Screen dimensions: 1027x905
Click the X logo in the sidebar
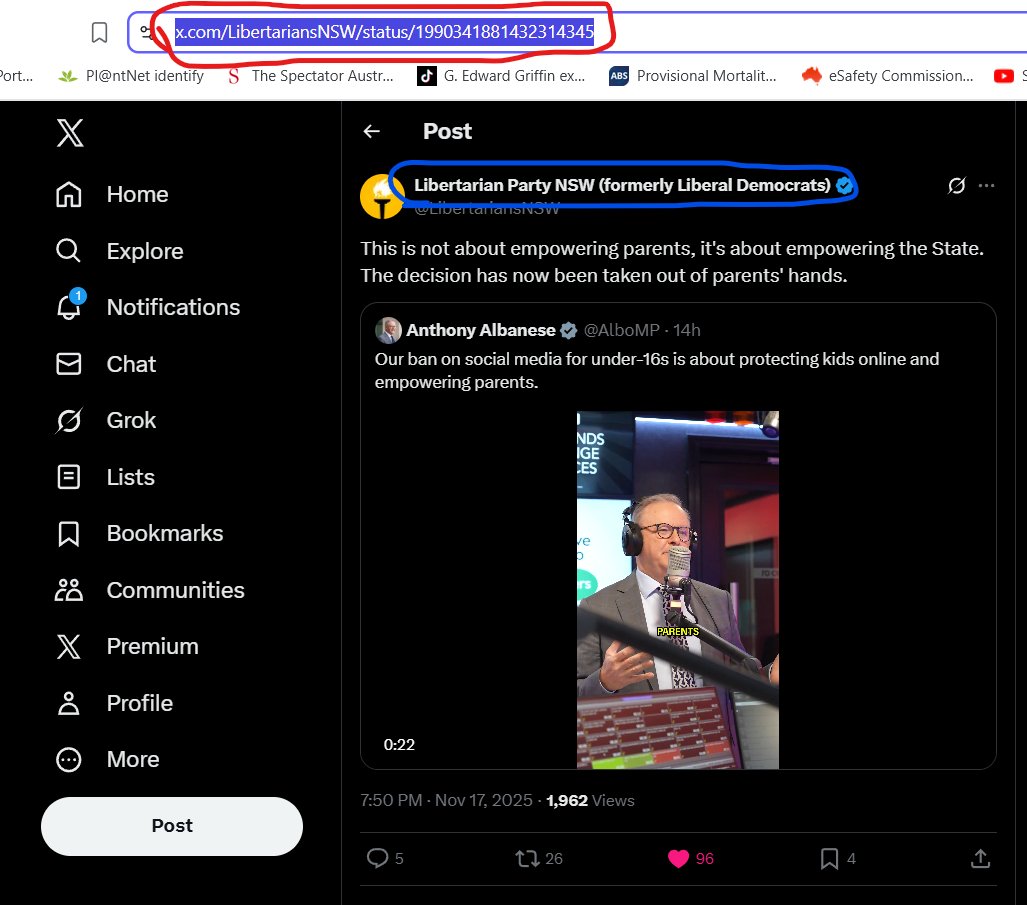click(x=69, y=133)
